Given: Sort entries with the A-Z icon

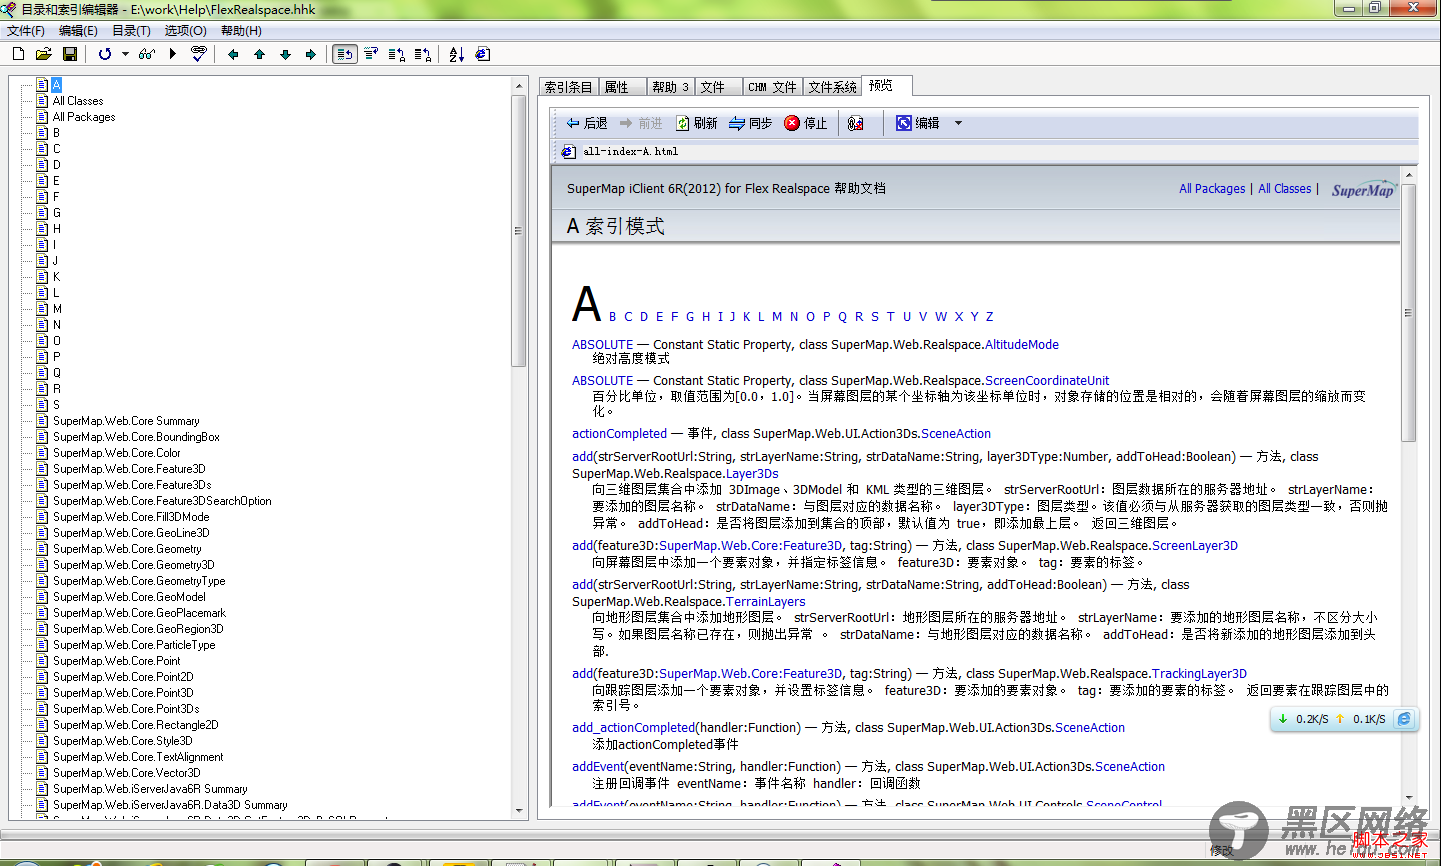Looking at the screenshot, I should coord(457,54).
